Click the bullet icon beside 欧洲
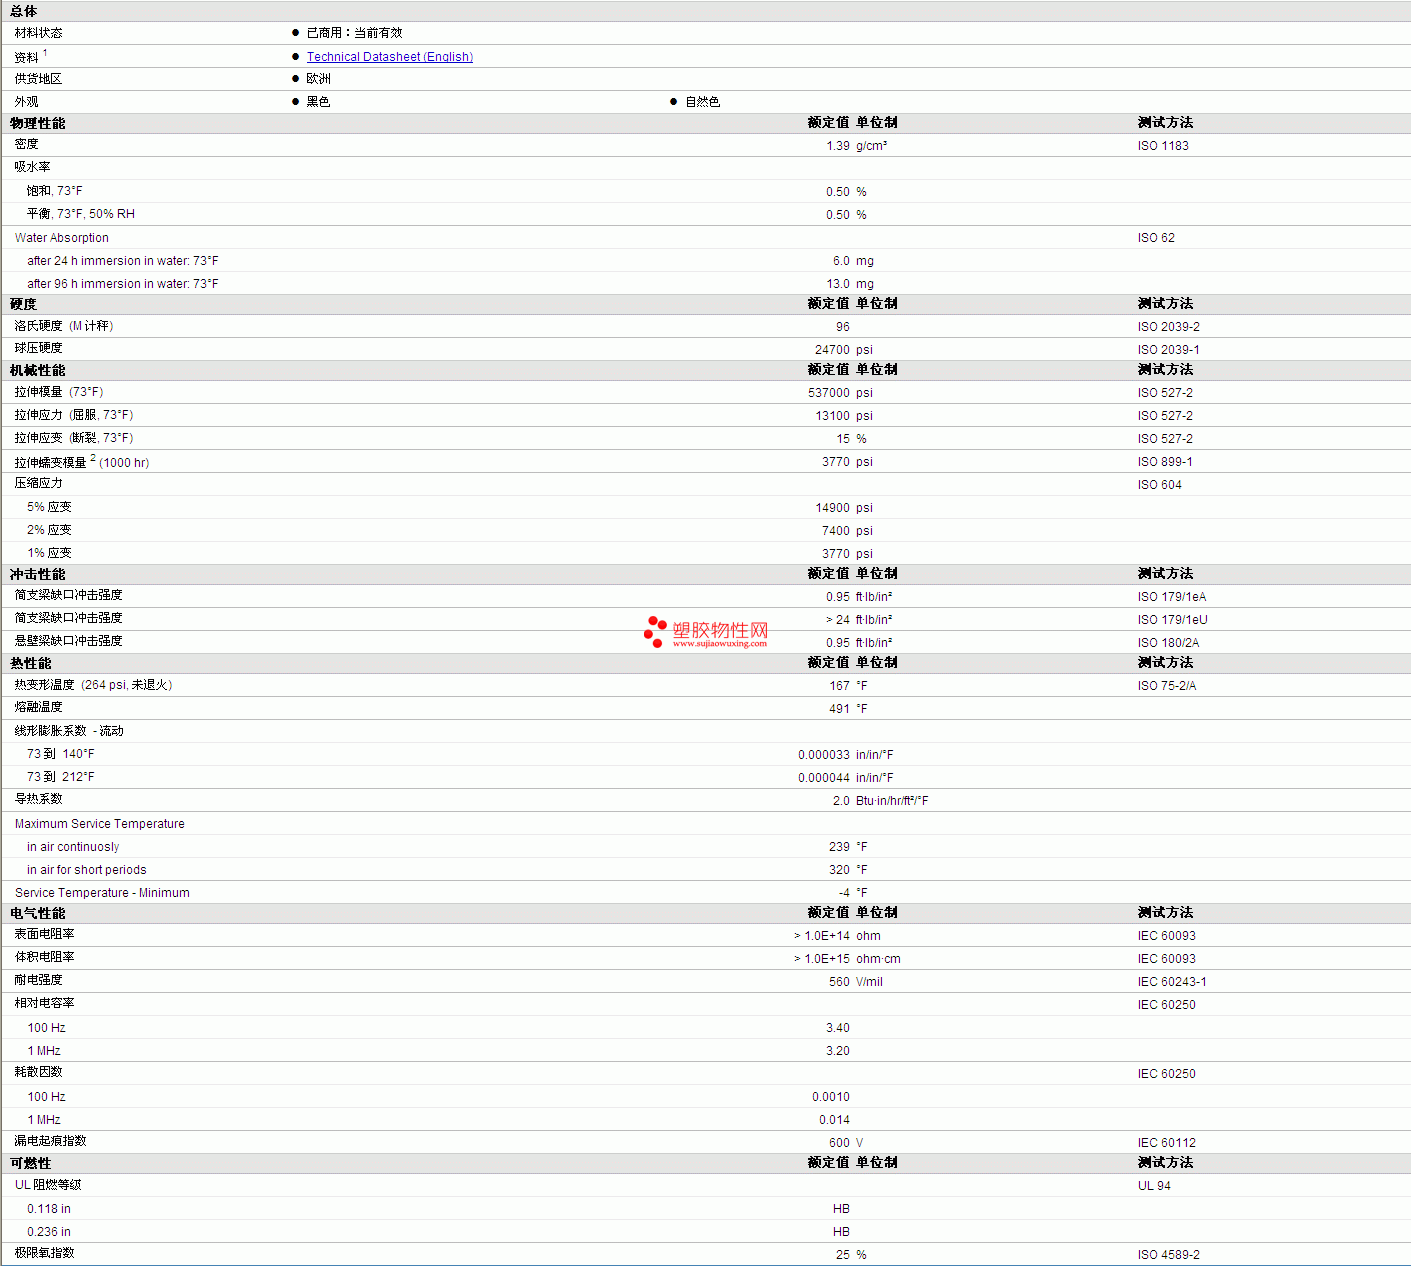 (296, 79)
